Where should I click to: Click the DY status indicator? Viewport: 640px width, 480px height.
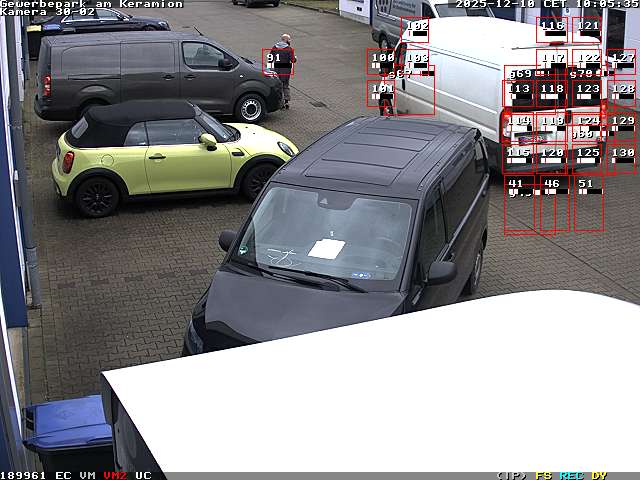(599, 475)
